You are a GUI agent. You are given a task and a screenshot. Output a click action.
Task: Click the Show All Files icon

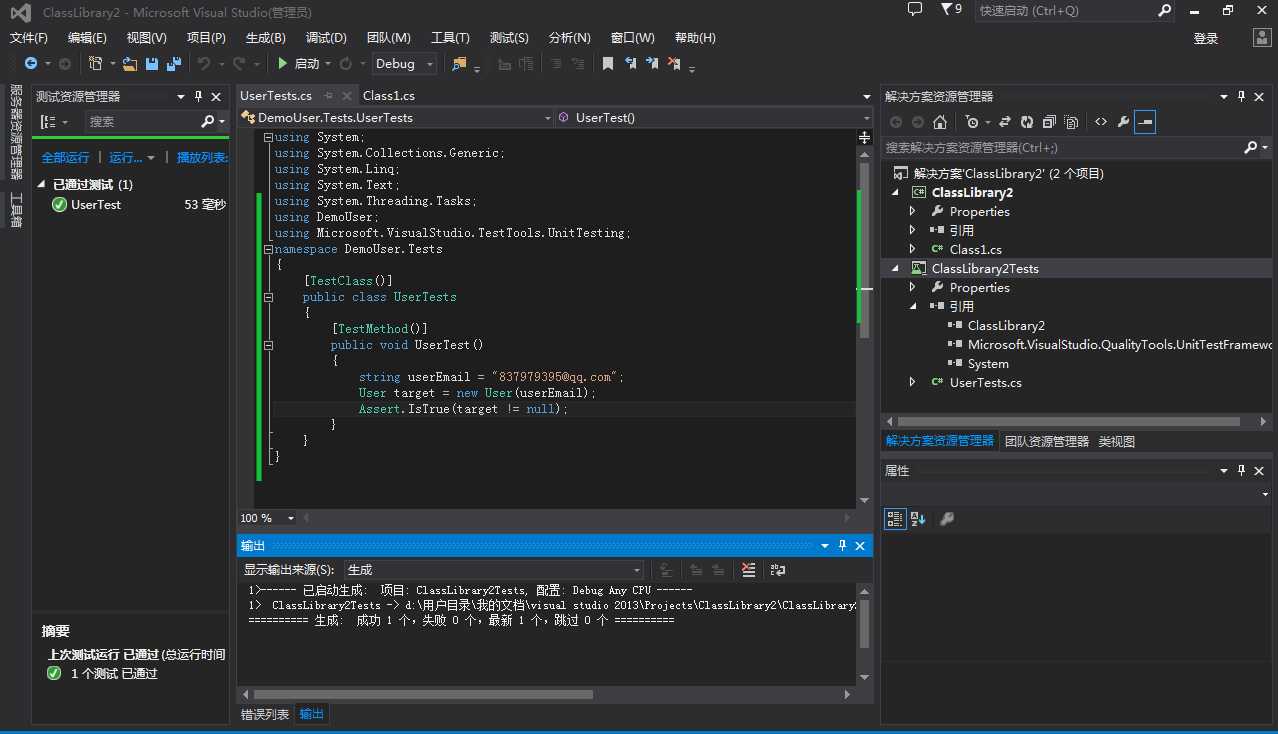click(x=1071, y=122)
